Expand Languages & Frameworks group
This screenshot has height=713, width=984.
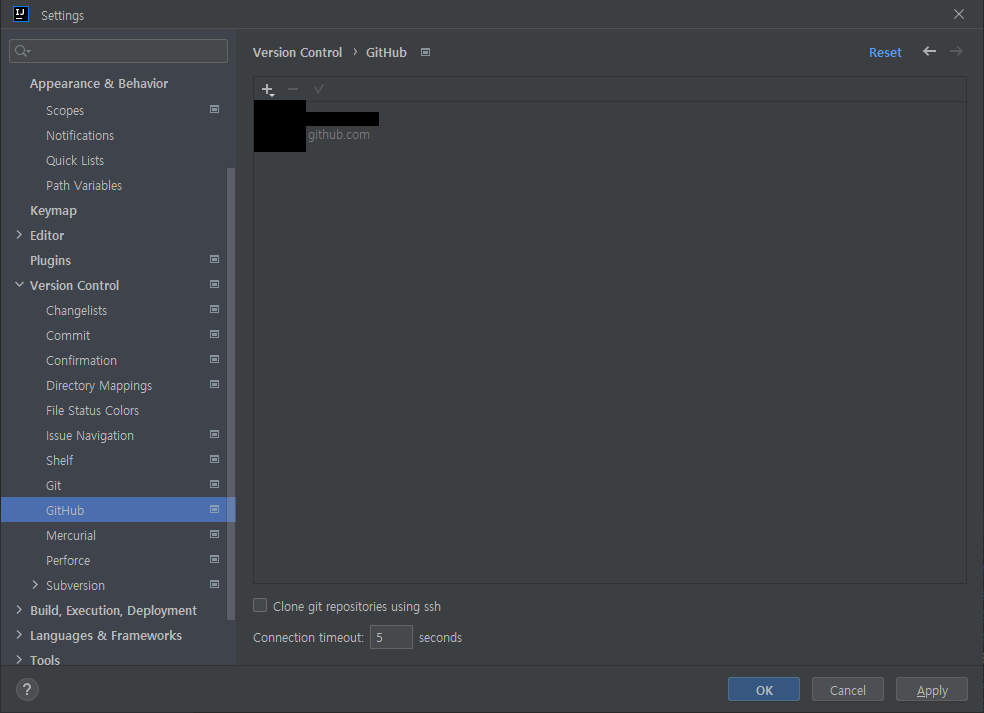(19, 635)
